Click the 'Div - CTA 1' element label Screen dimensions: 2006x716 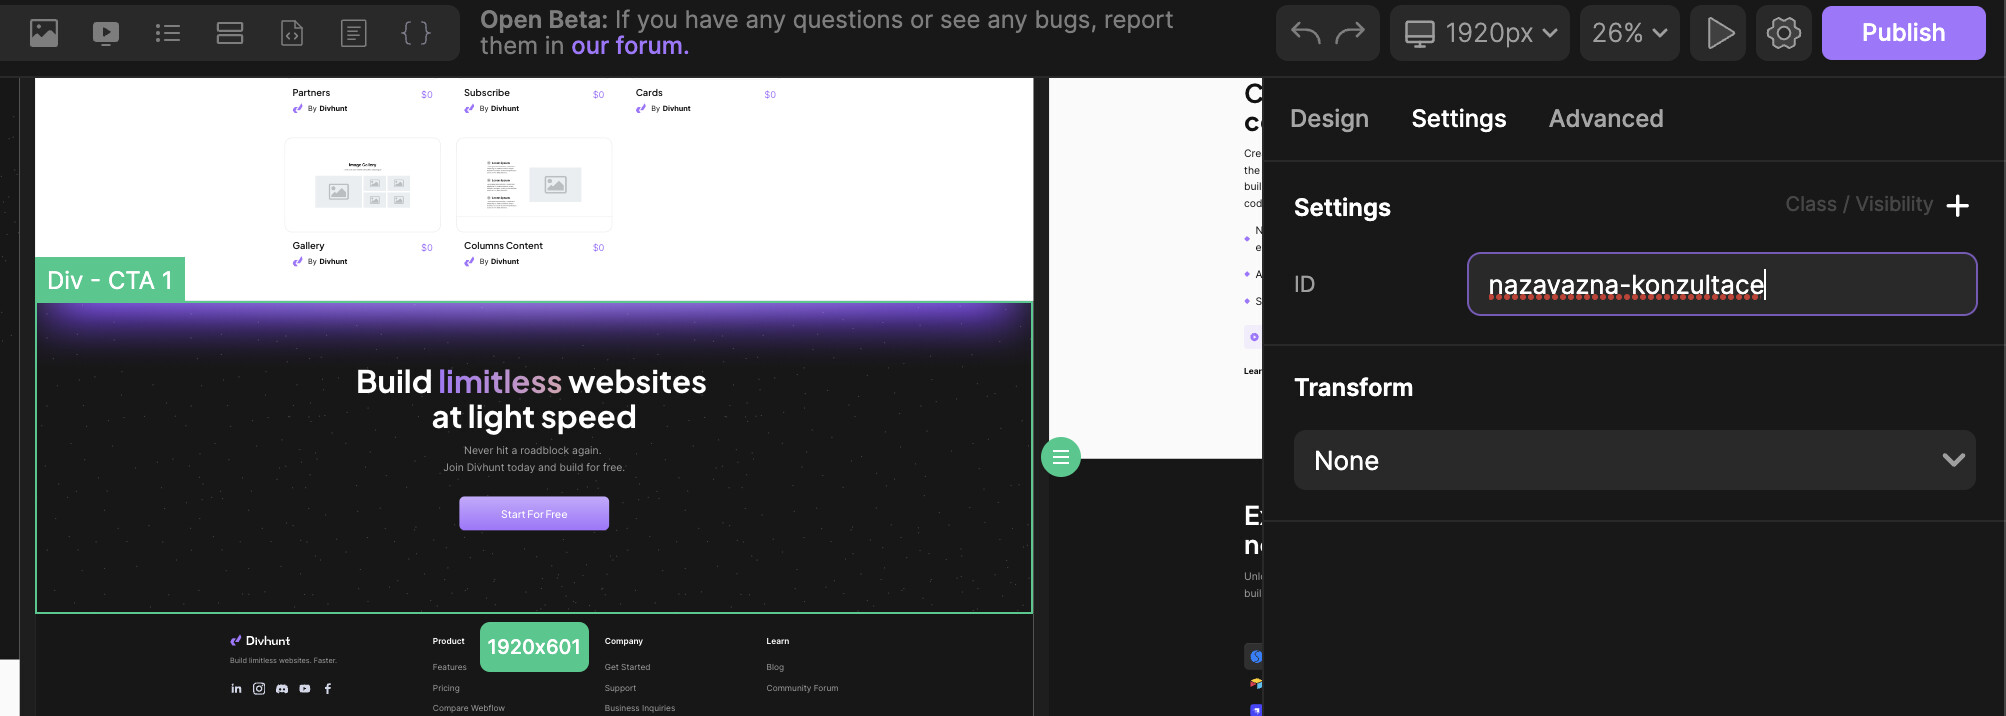click(110, 280)
